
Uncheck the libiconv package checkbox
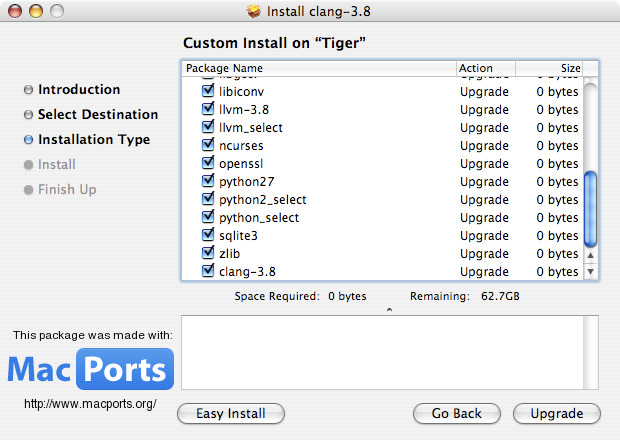(208, 91)
